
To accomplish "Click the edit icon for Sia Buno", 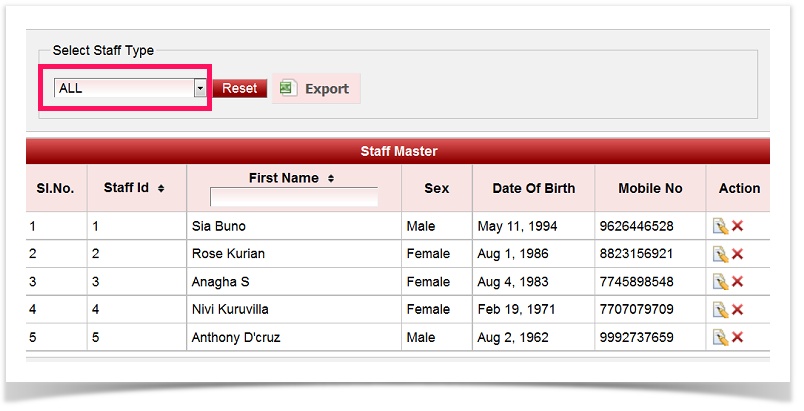I will 719,227.
